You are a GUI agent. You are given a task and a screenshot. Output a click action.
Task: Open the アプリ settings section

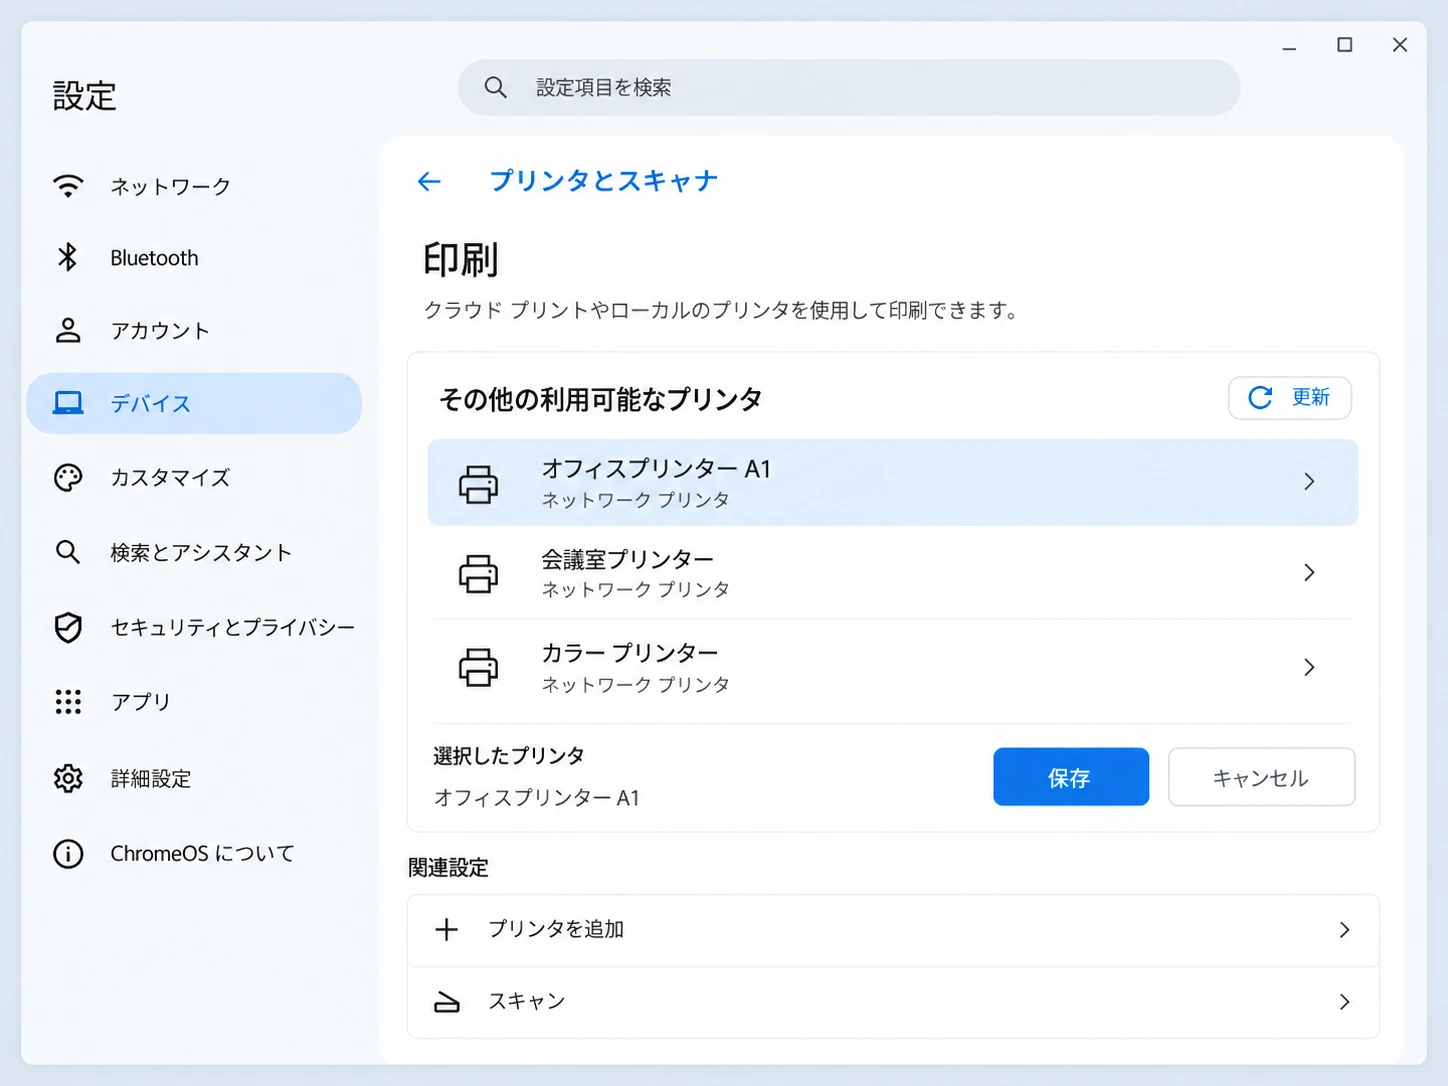point(194,702)
